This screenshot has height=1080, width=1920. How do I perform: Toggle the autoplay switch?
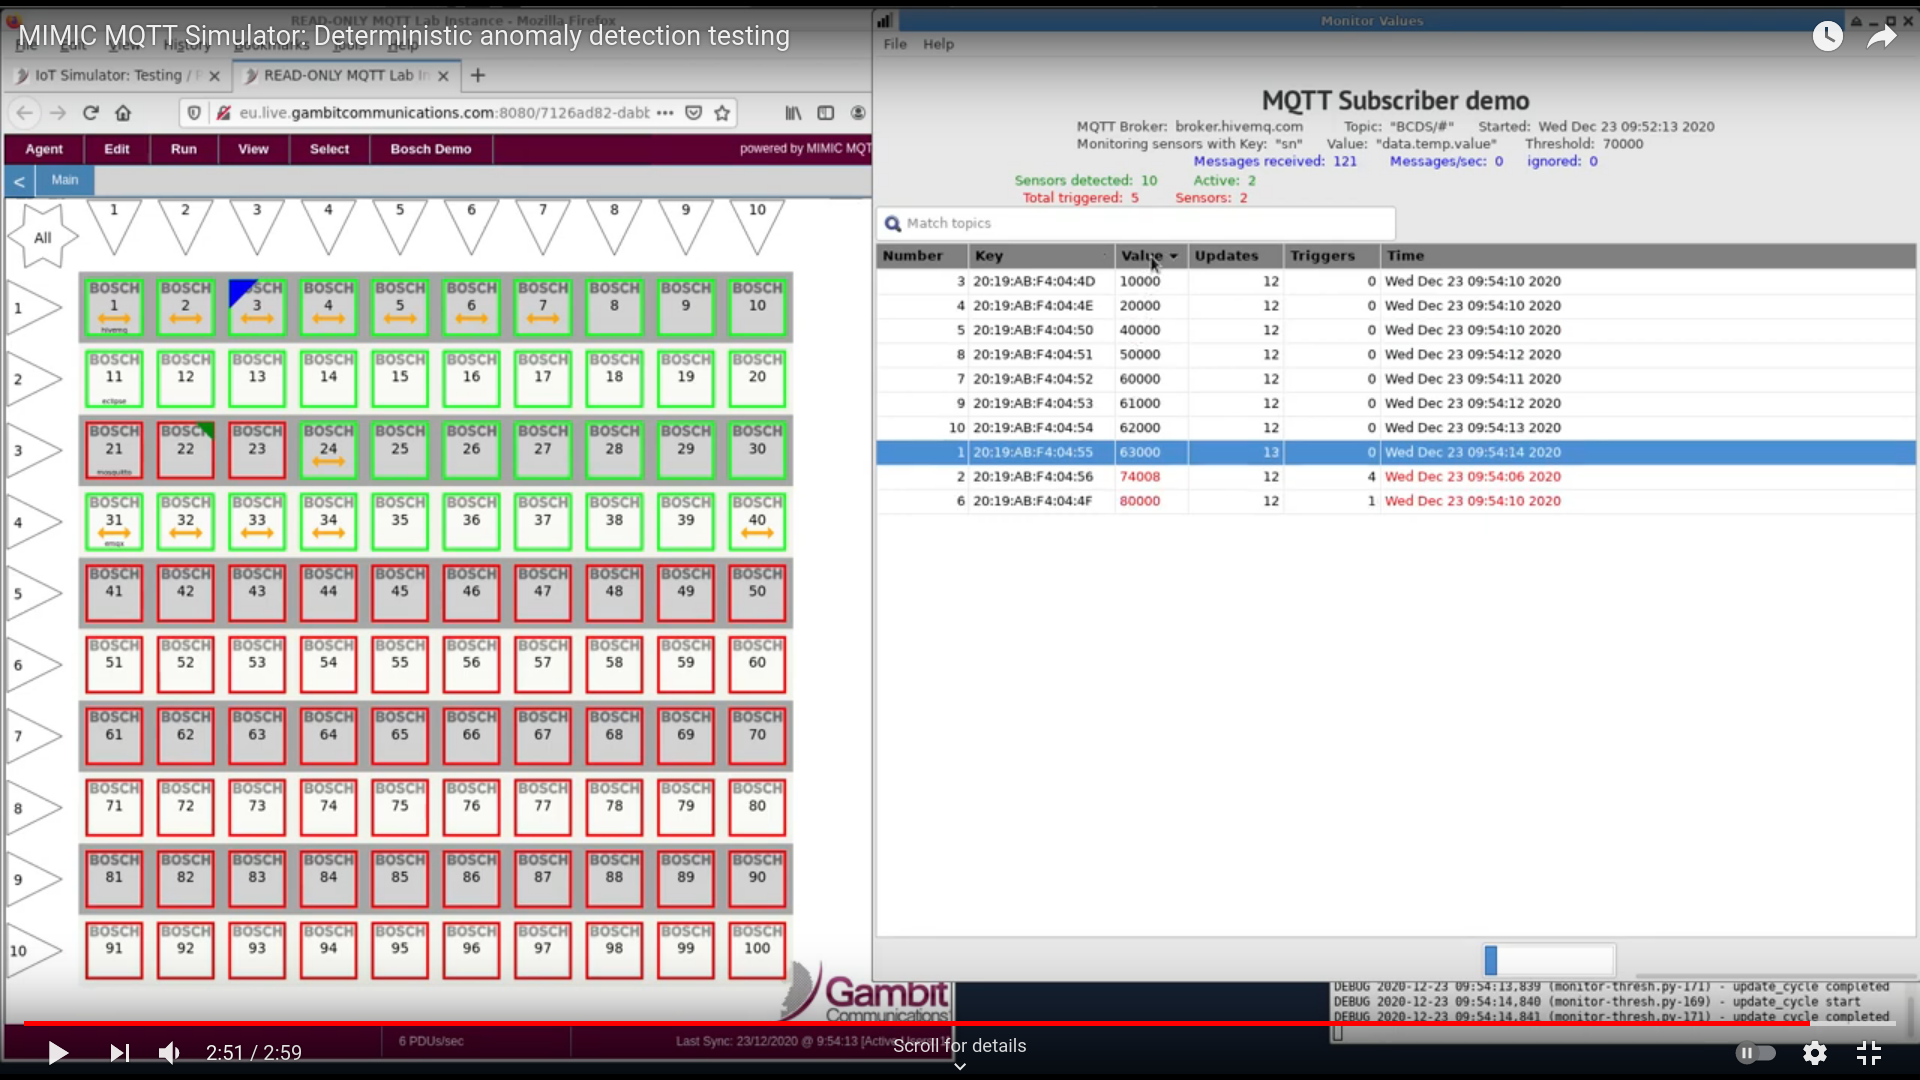[x=1755, y=1052]
